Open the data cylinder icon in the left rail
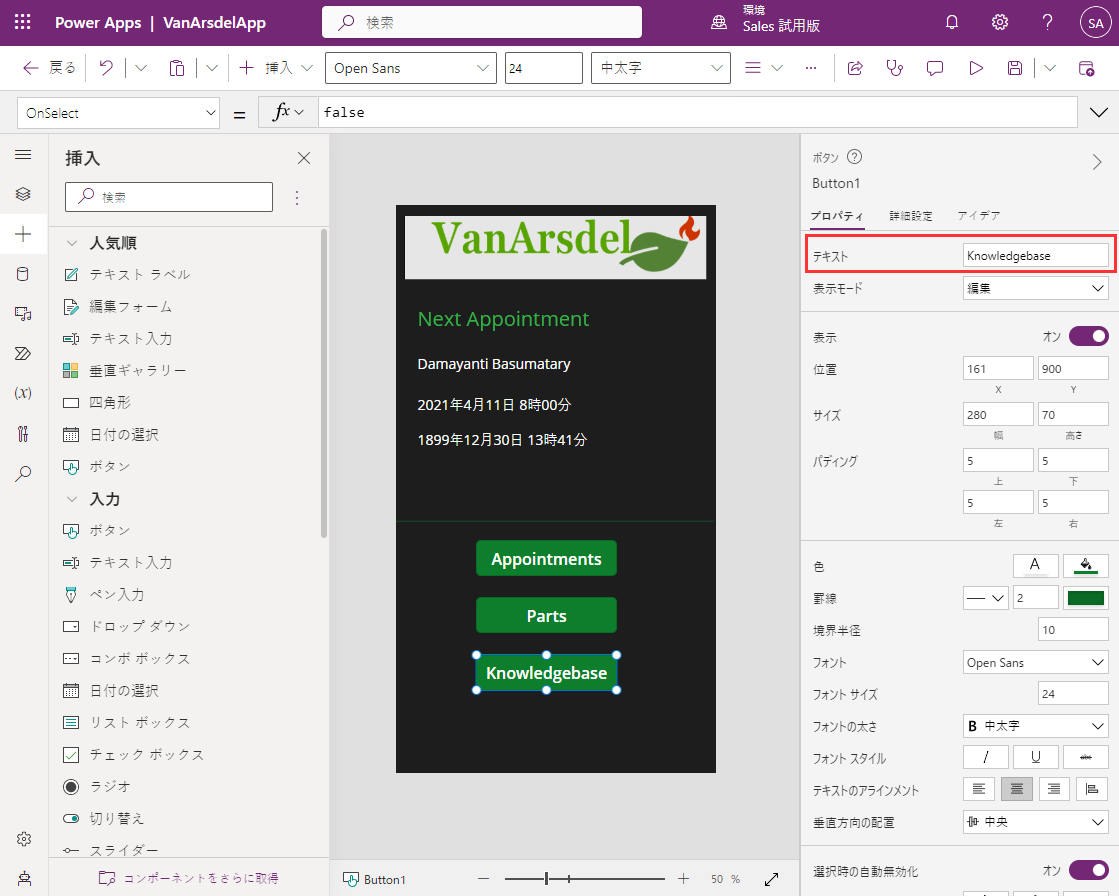The image size is (1119, 896). tap(23, 274)
